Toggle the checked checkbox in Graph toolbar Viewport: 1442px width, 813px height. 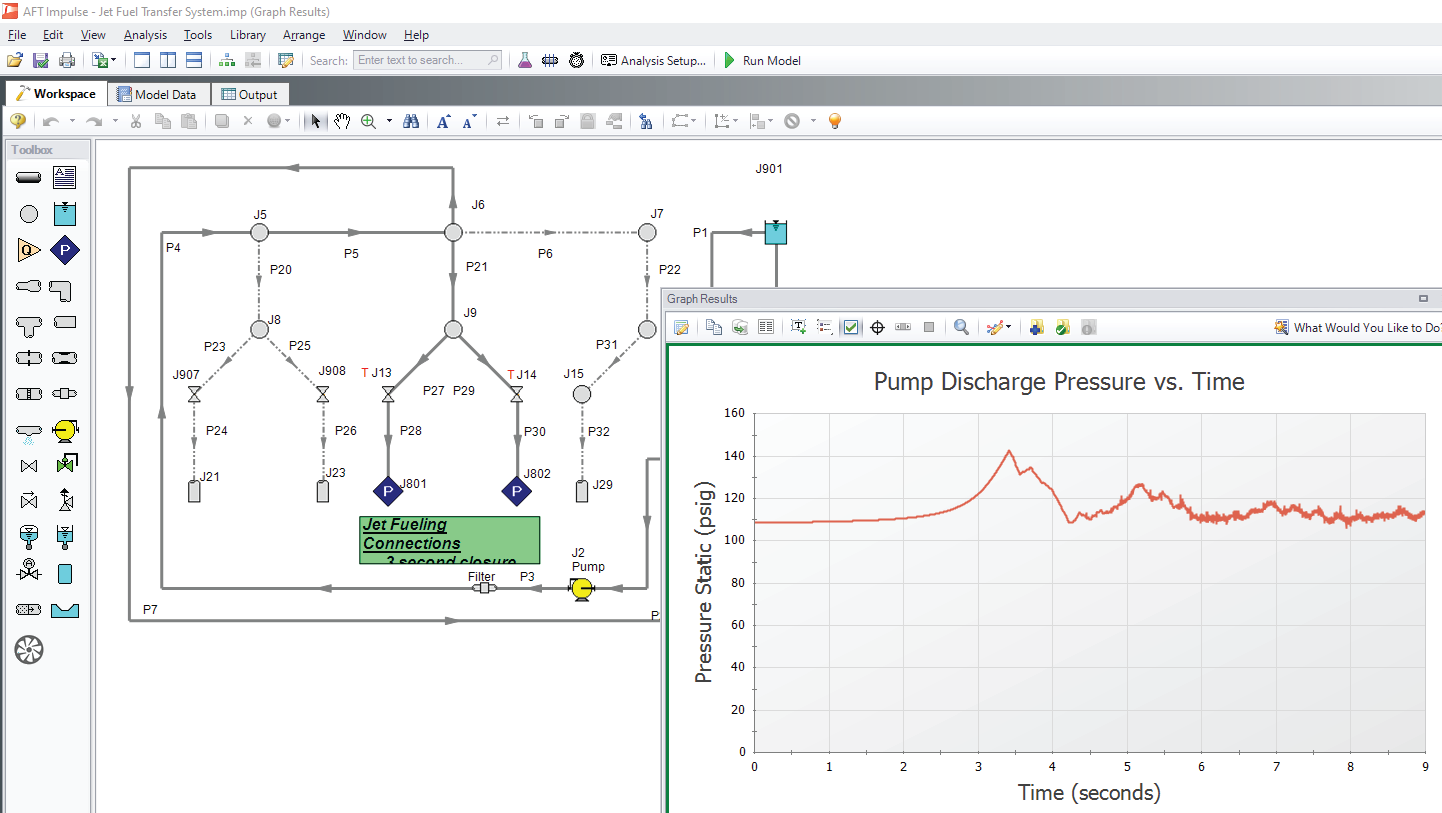[851, 327]
